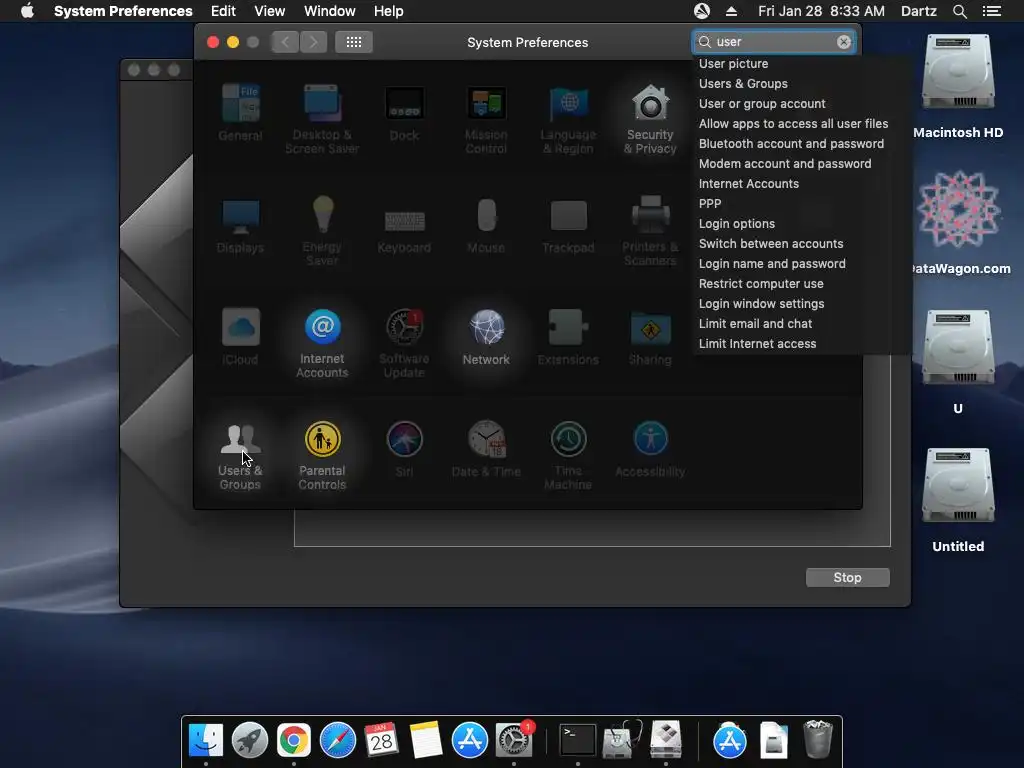
Task: Open the Edit menu
Action: coord(223,11)
